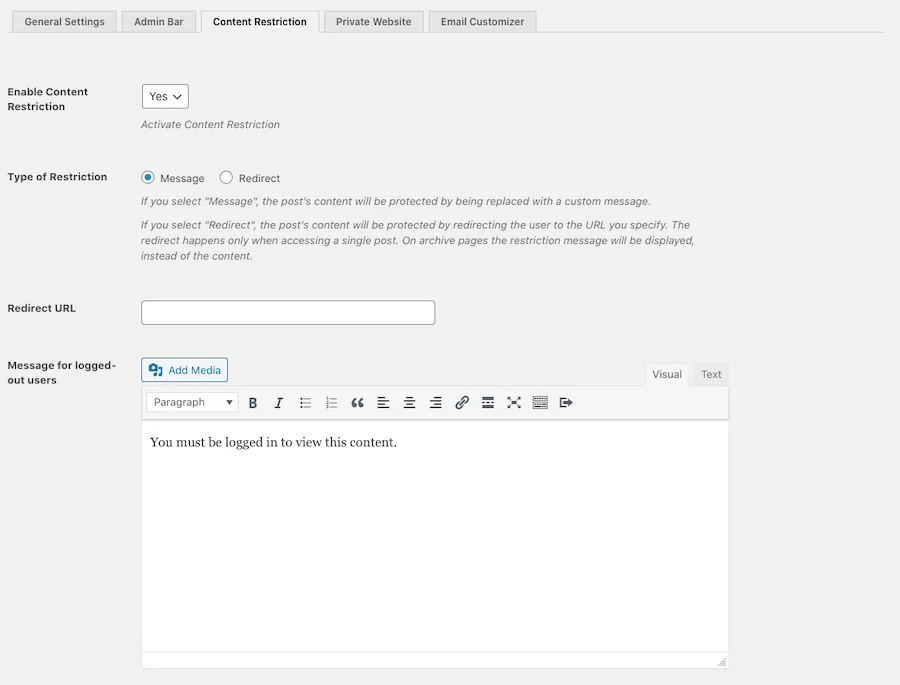The width and height of the screenshot is (900, 685).
Task: Click 'Message for logged-out users' label
Action: click(61, 373)
